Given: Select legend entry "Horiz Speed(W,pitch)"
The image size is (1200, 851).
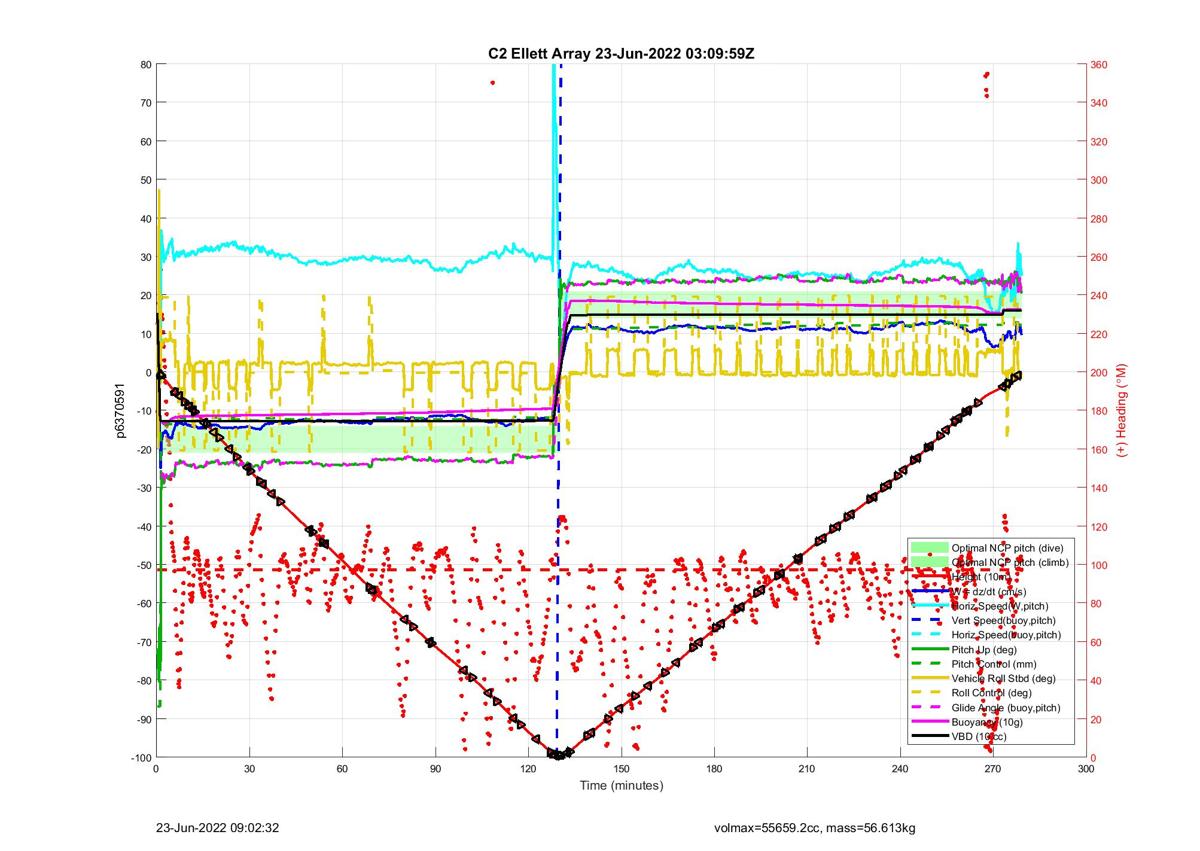Looking at the screenshot, I should point(1001,606).
